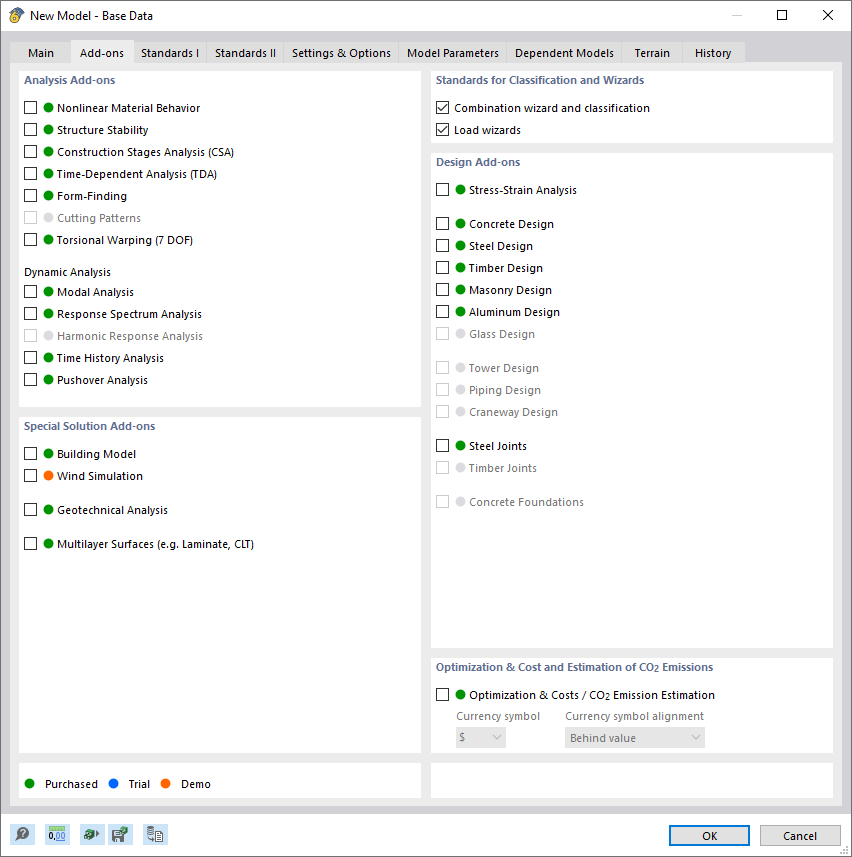The image size is (852, 857).
Task: Enable Construction Stages Analysis (CSA)
Action: pos(31,152)
